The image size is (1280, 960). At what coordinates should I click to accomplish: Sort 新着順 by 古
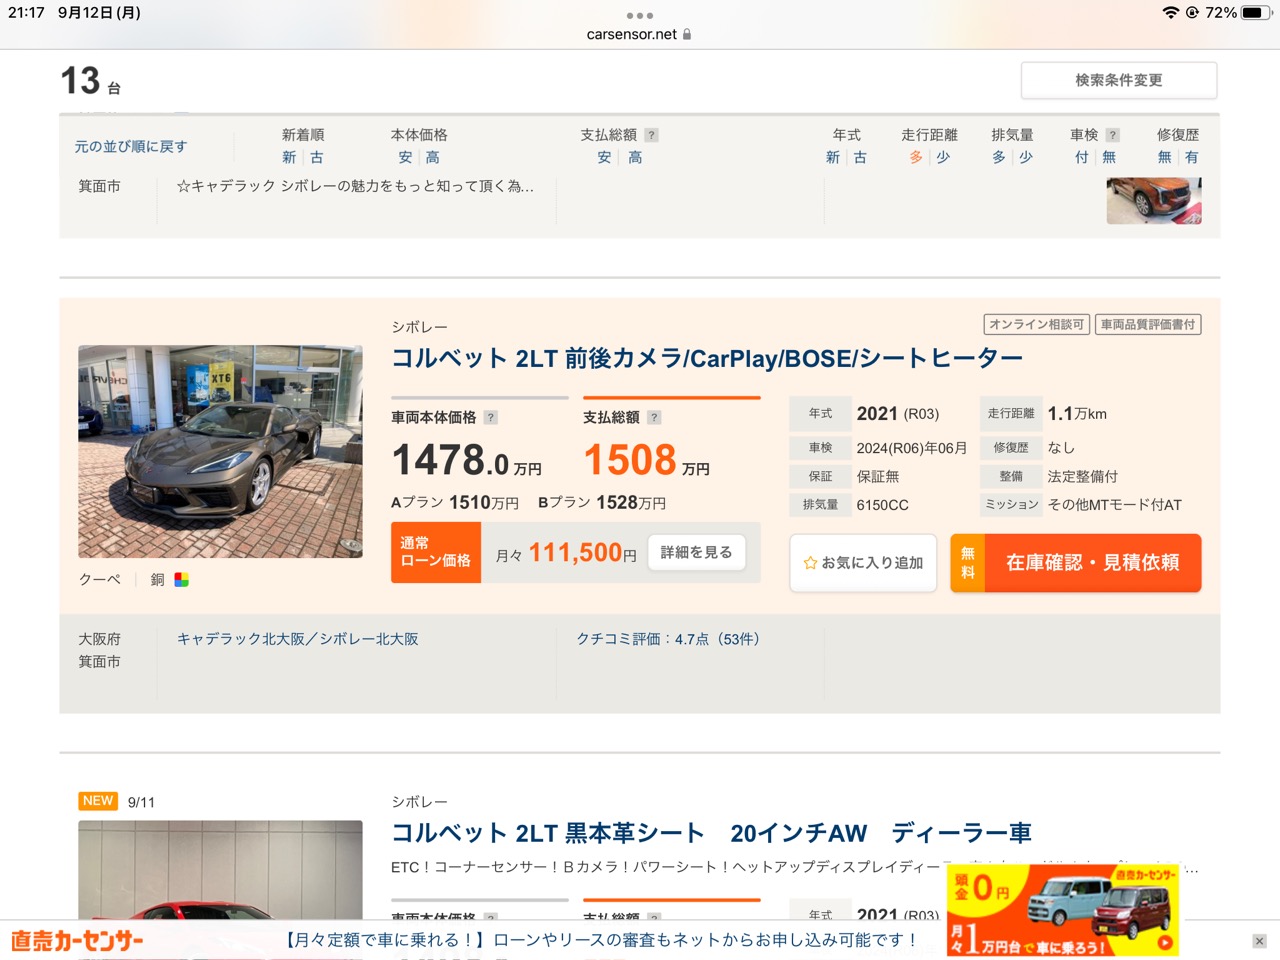tap(317, 157)
